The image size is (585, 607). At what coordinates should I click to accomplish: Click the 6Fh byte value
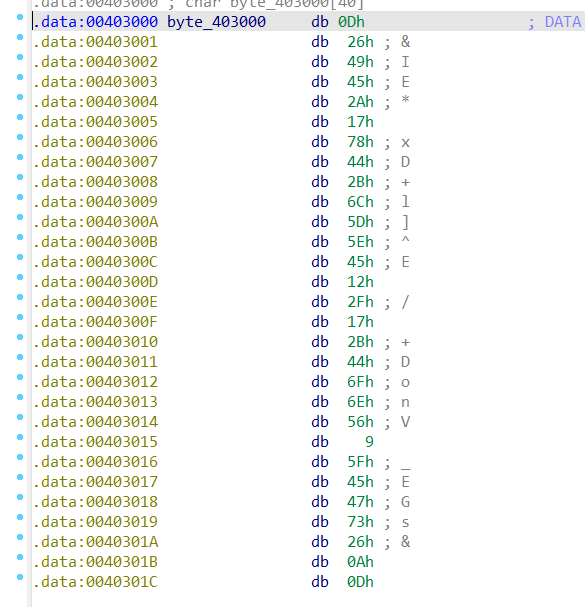pyautogui.click(x=360, y=382)
